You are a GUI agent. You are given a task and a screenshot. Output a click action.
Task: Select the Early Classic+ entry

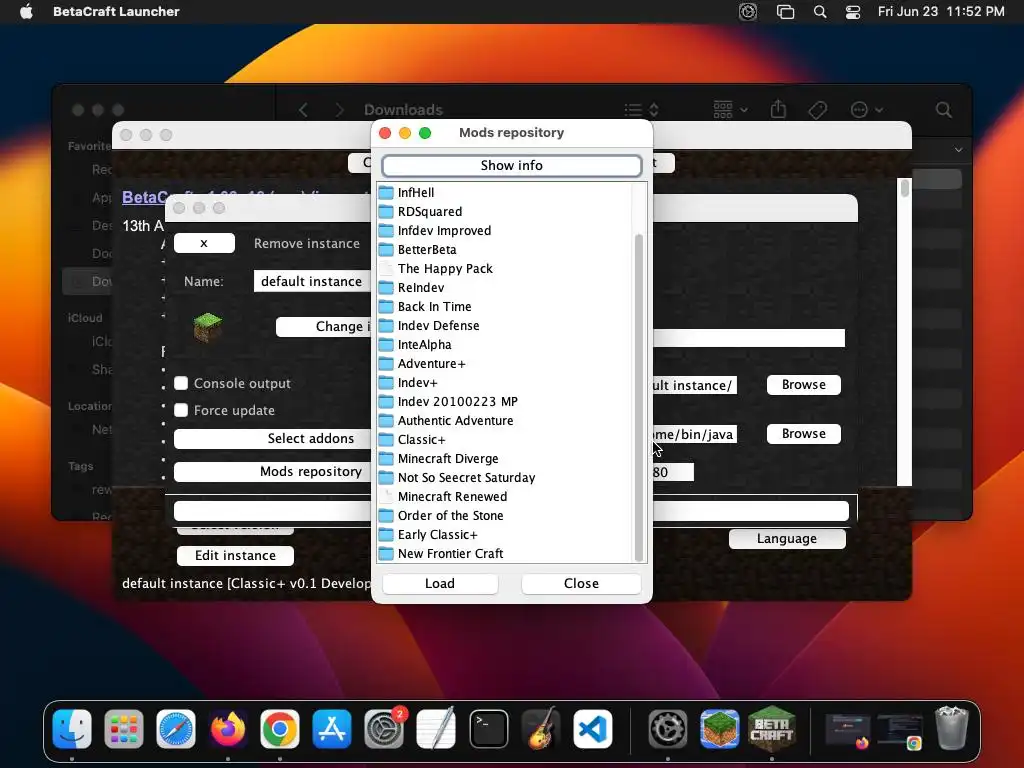(x=438, y=534)
